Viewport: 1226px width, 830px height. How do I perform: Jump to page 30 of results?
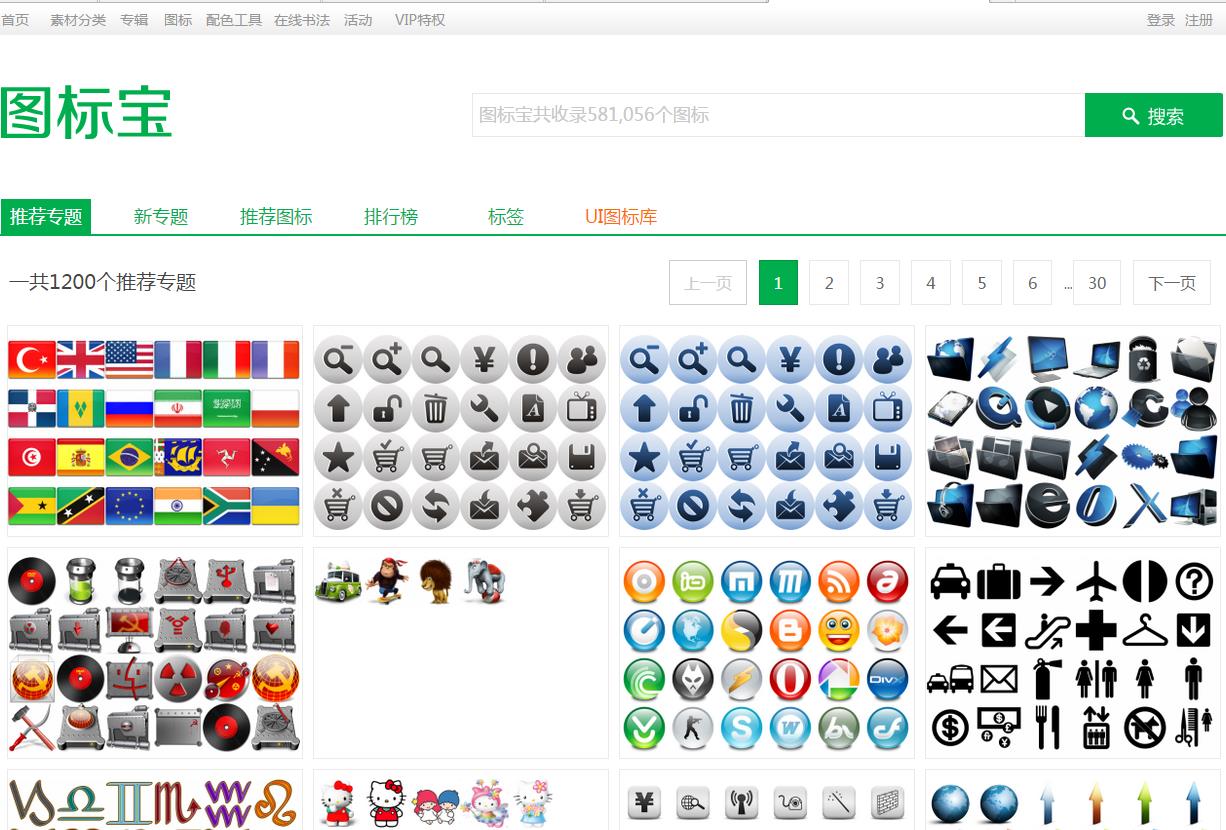1097,283
